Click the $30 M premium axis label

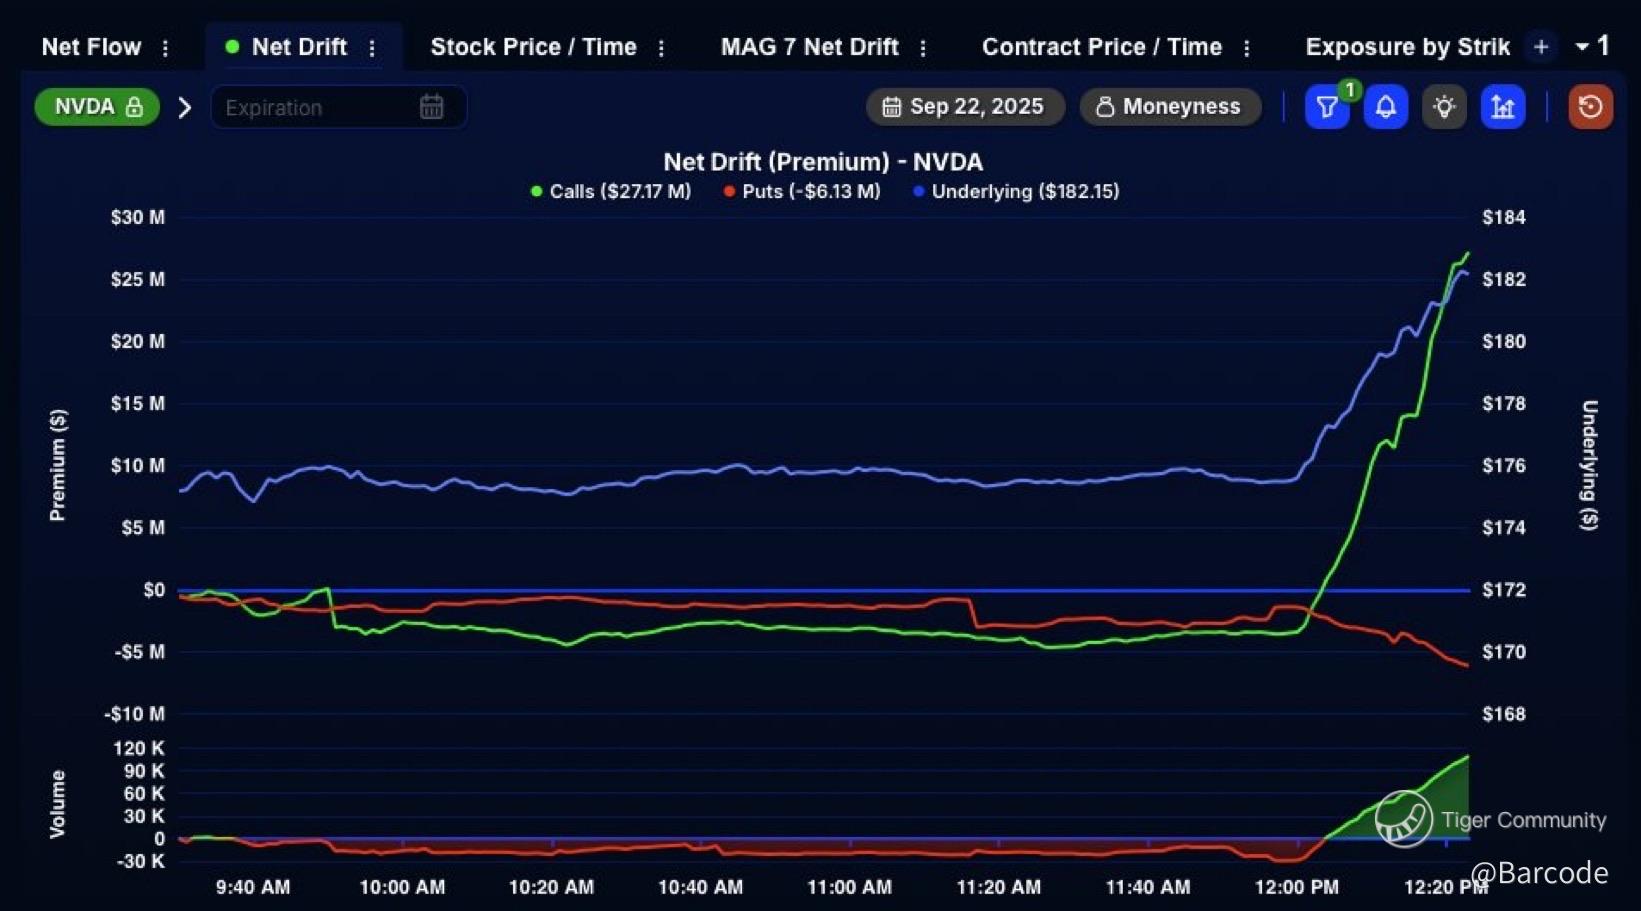138,217
